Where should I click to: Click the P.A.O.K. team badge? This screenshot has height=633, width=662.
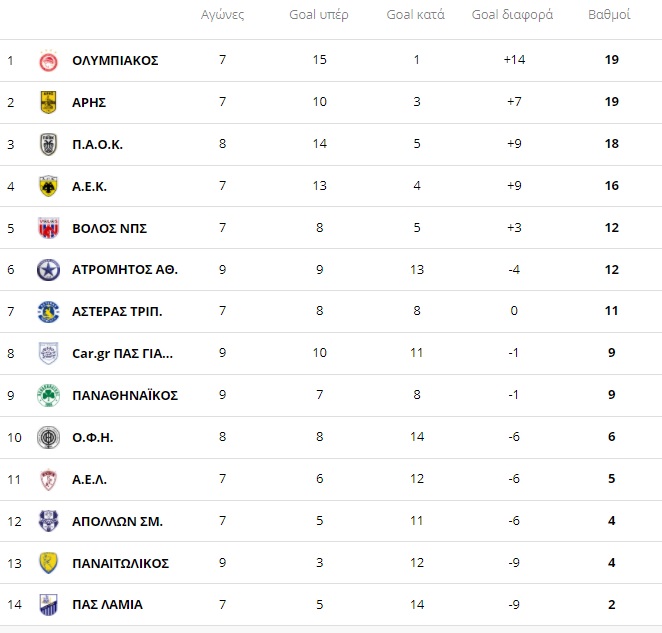point(49,144)
